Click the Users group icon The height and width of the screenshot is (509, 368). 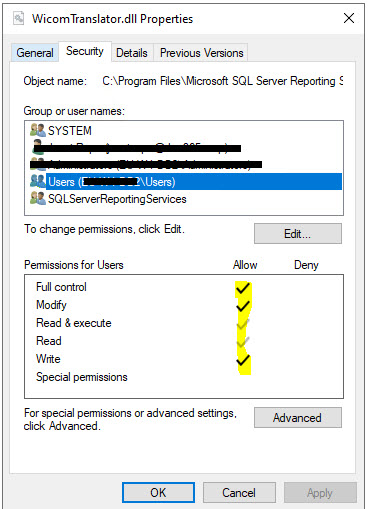click(38, 181)
